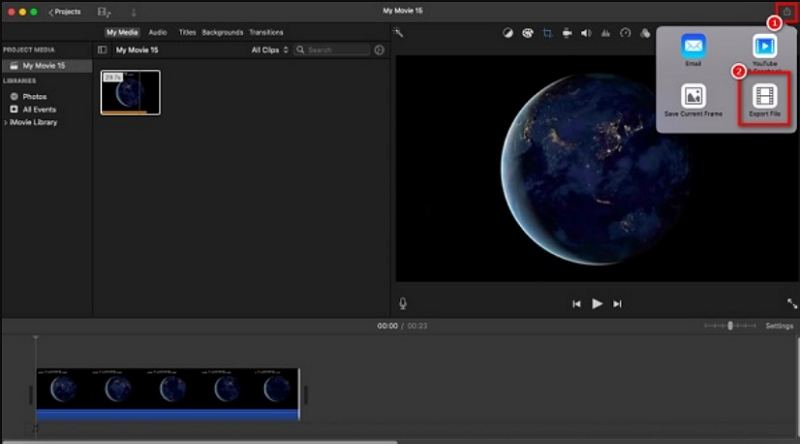Click the magic wand auto-enhance icon
Viewport: 800px width, 444px height.
pos(398,33)
